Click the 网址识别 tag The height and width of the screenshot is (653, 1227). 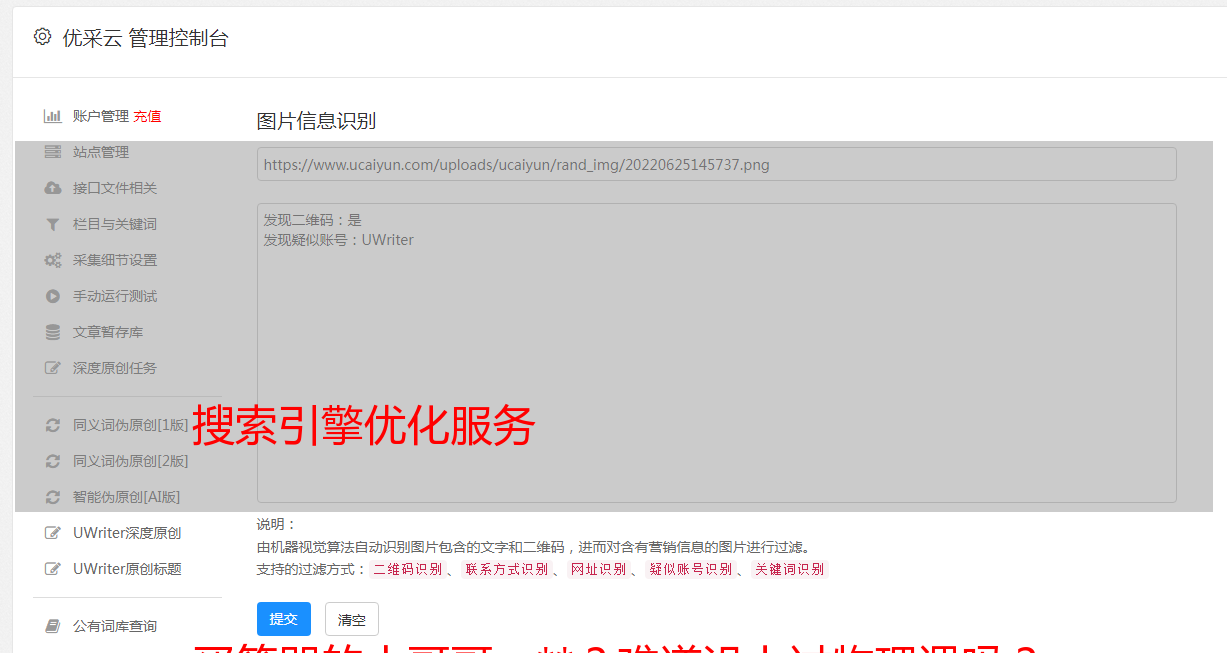pyautogui.click(x=598, y=569)
